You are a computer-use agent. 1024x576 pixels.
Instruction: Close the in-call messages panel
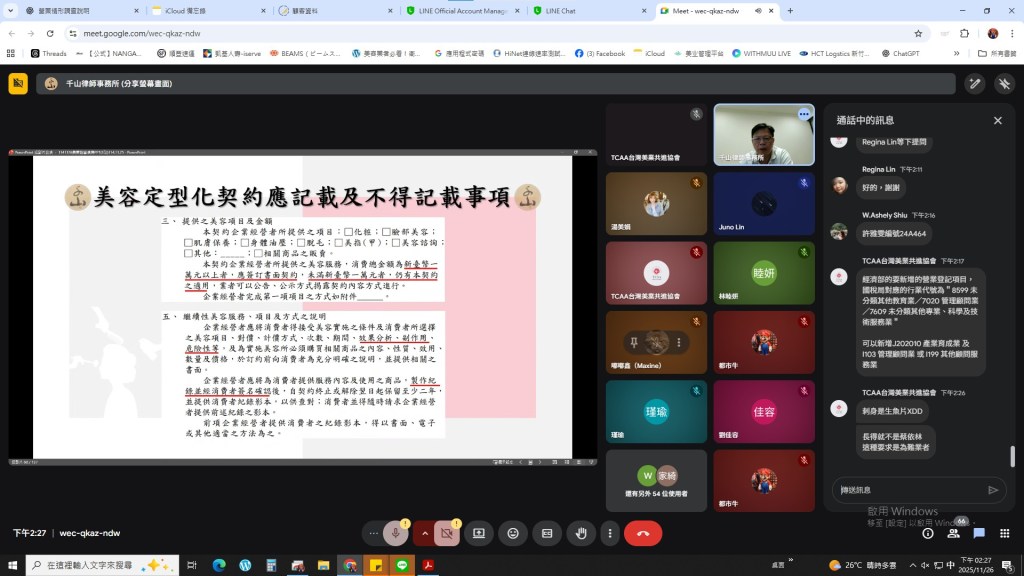click(x=997, y=120)
